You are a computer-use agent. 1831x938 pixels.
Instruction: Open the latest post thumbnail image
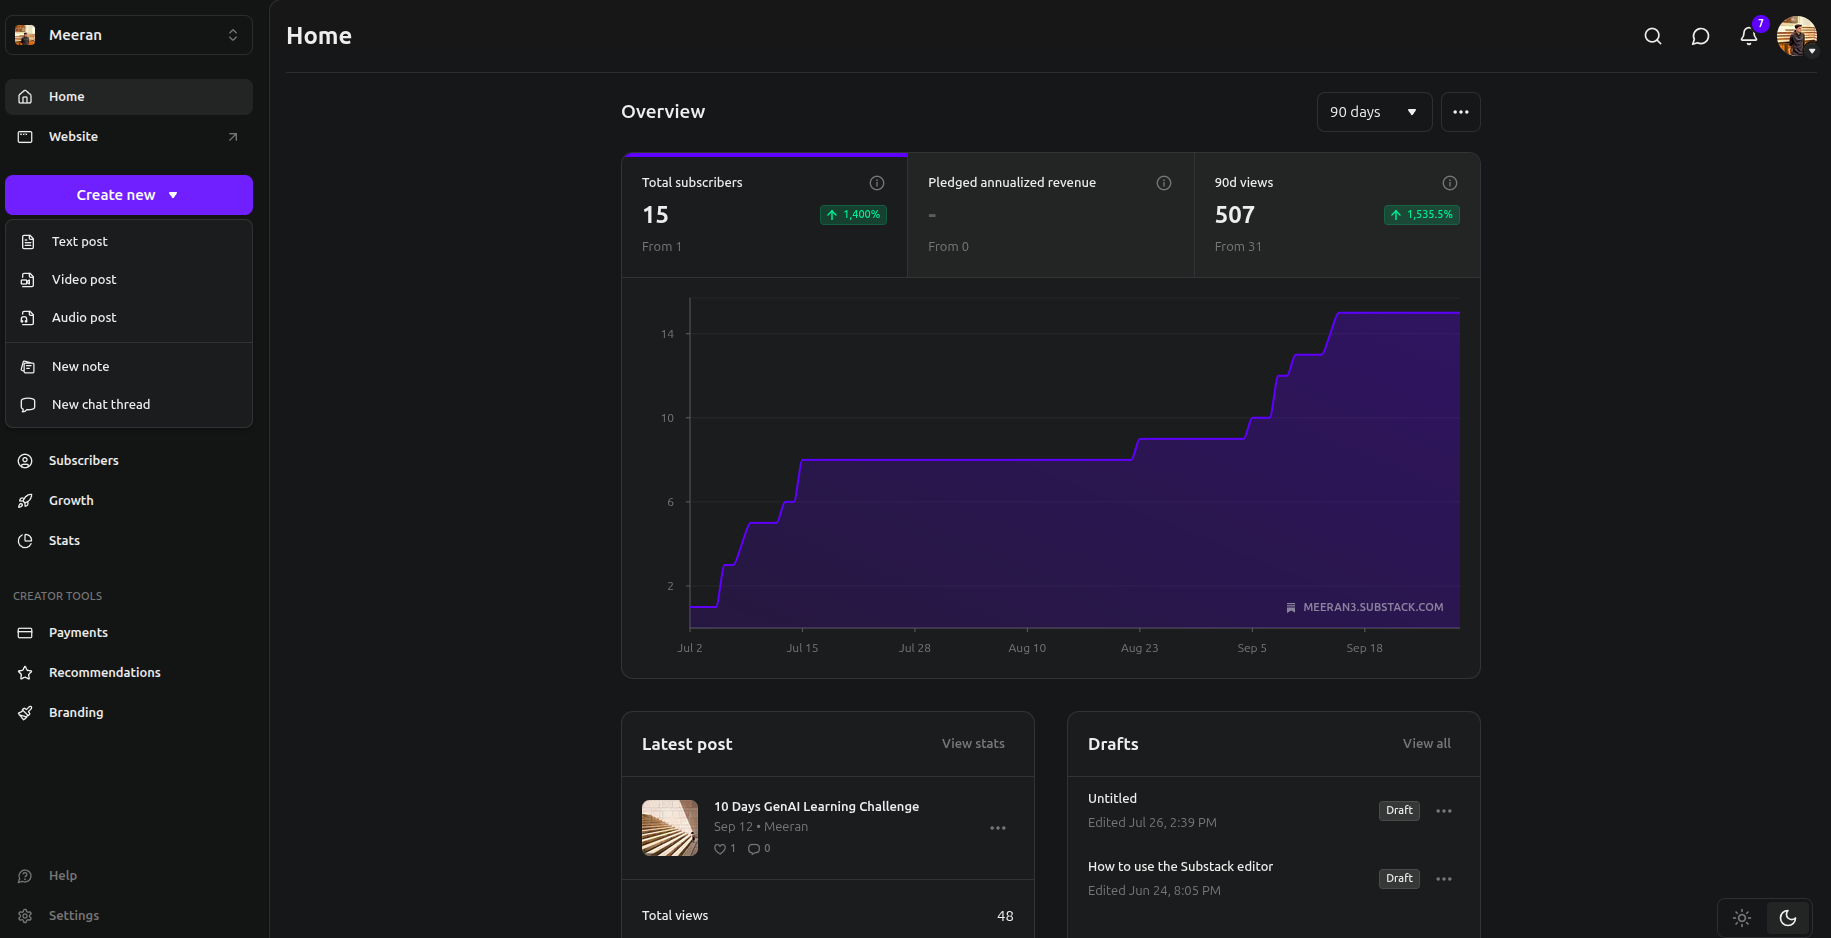670,828
